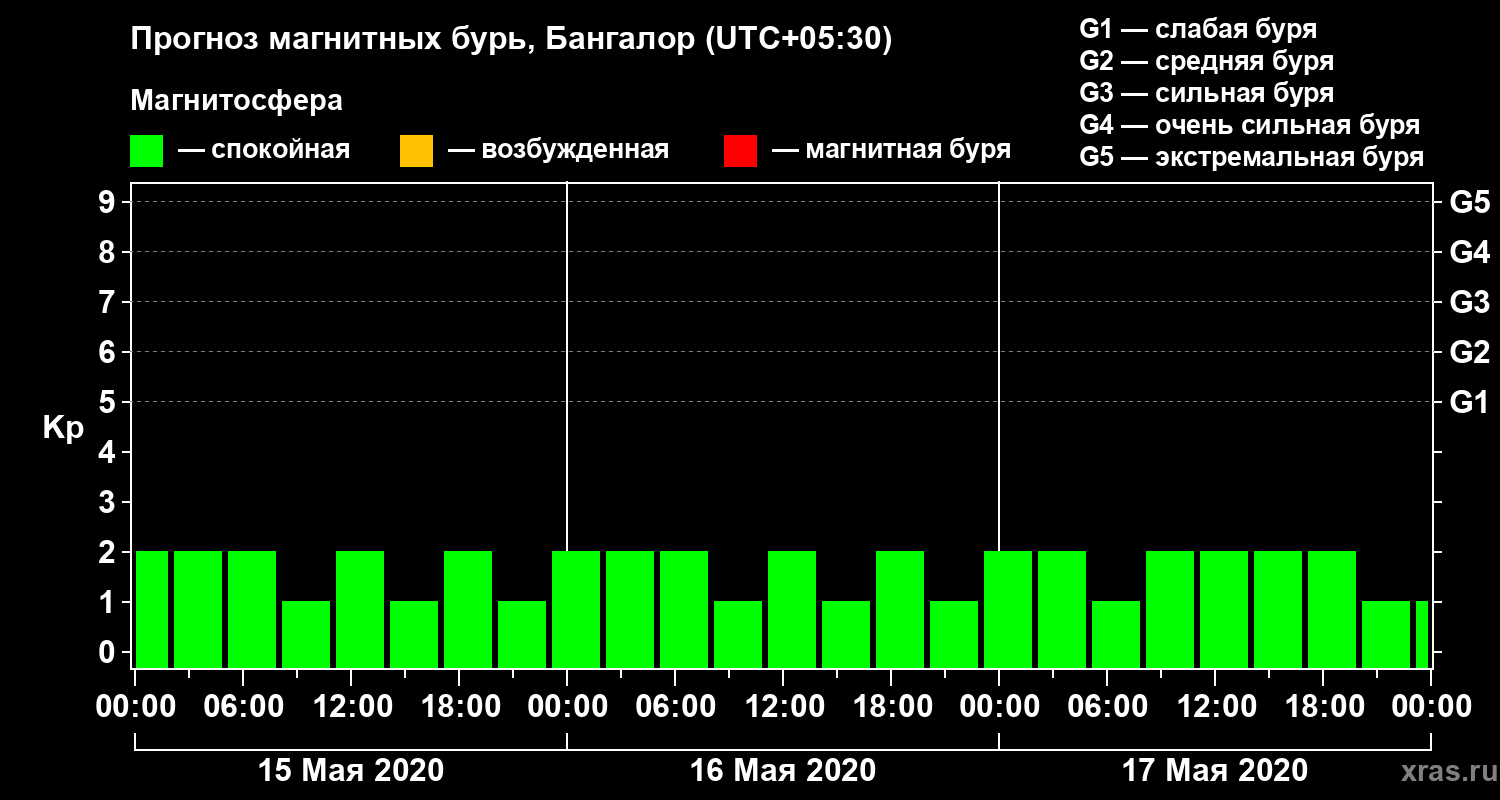
Task: Click the Kp 2 bar over 16 Мая's 18:00 tick
Action: 900,609
